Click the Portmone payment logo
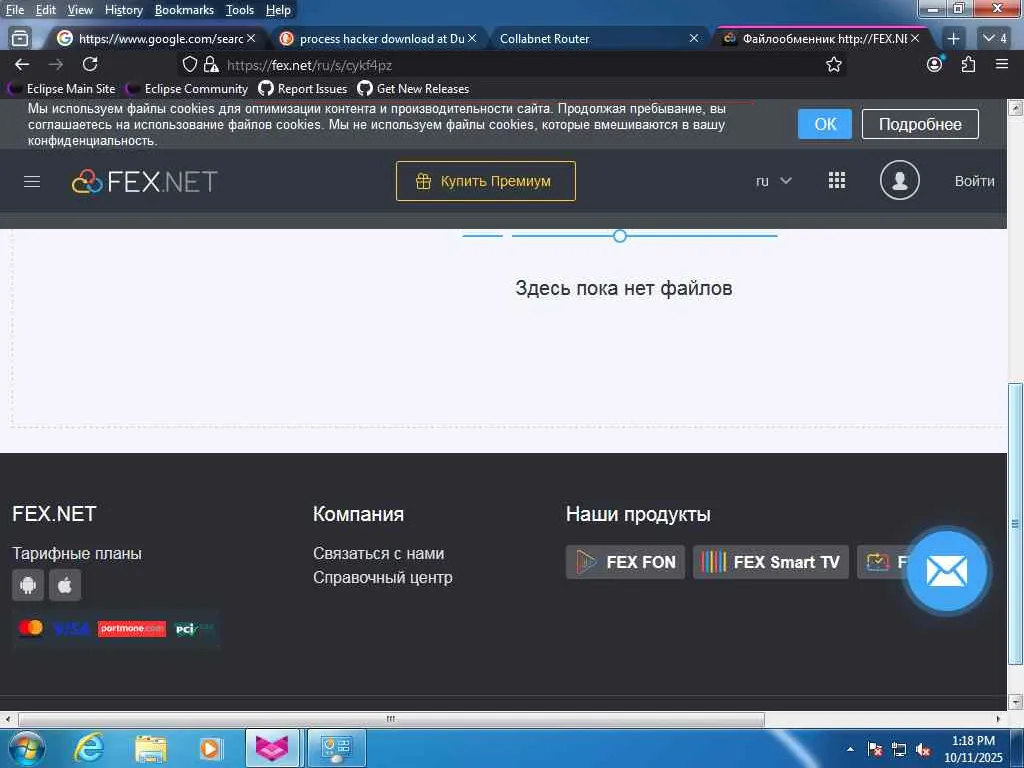The image size is (1024, 768). tap(132, 628)
